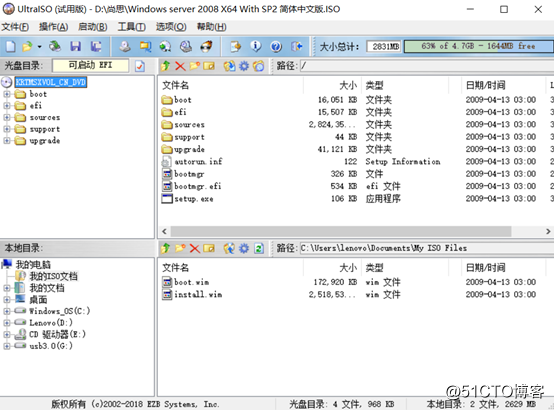The height and width of the screenshot is (410, 554).
Task: Click the 大小 column header in local pane
Action: [x=332, y=268]
